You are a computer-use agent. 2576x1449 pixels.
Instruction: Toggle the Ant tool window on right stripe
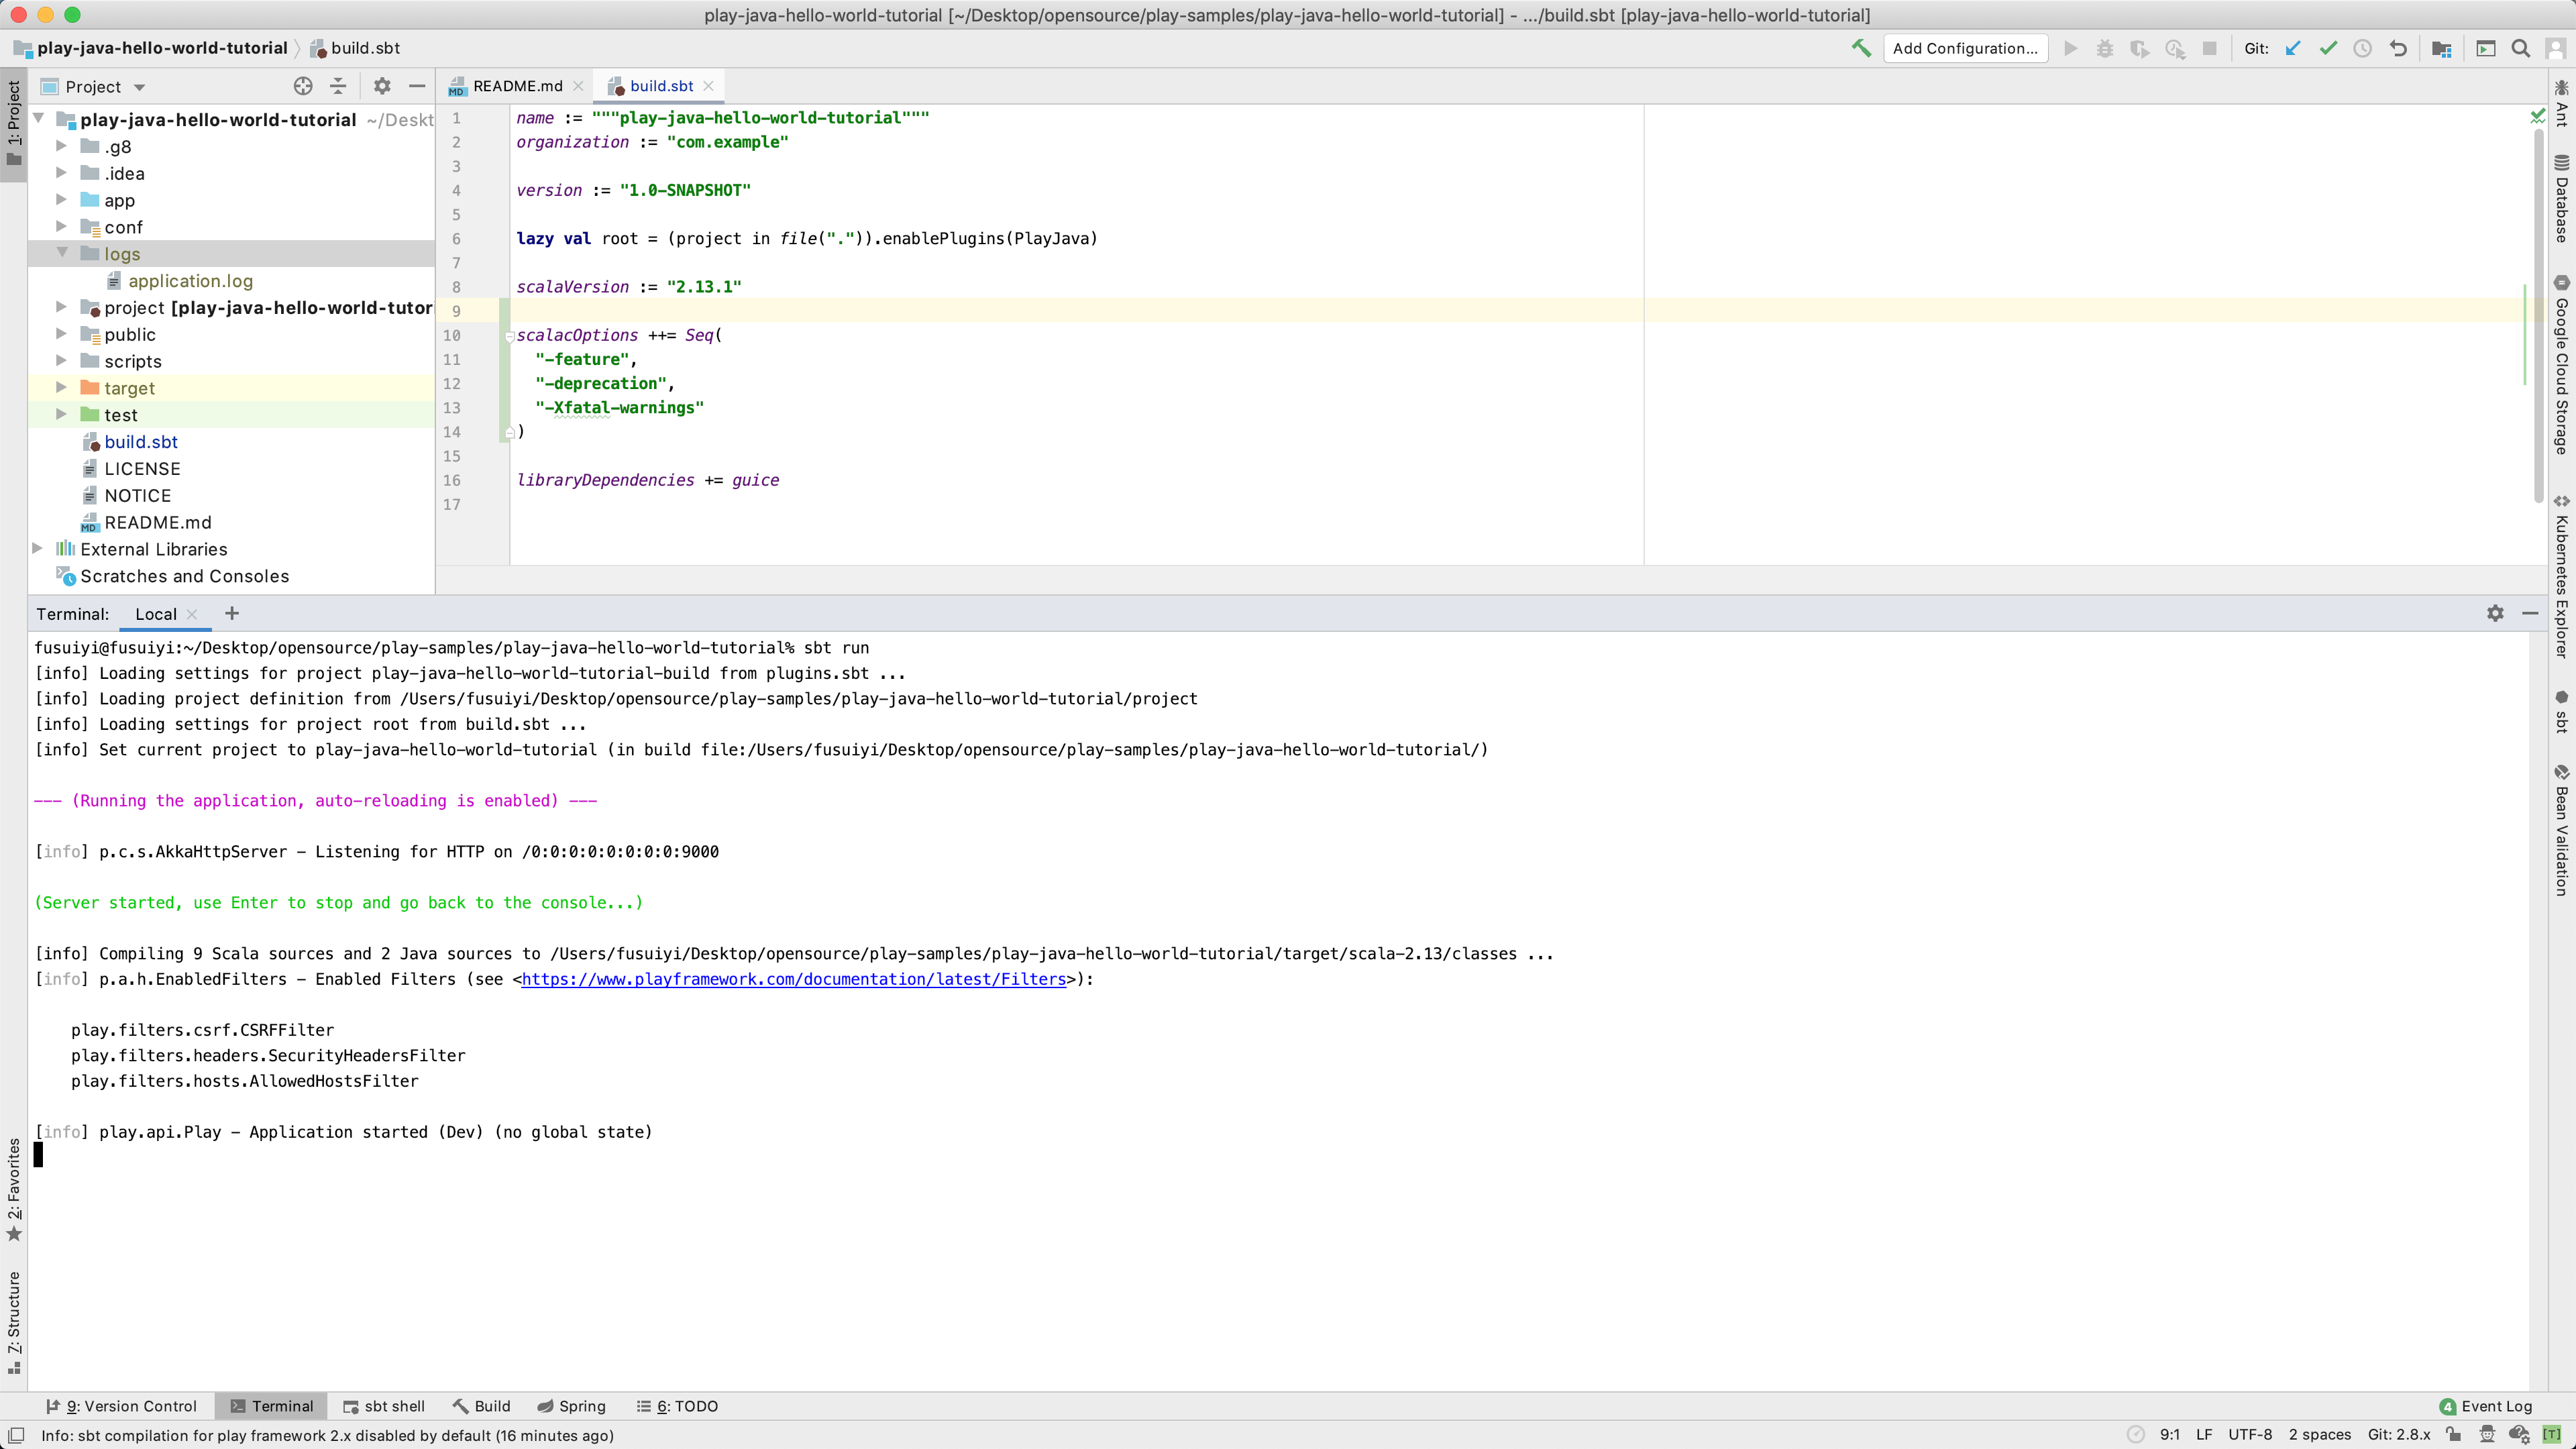click(2561, 103)
